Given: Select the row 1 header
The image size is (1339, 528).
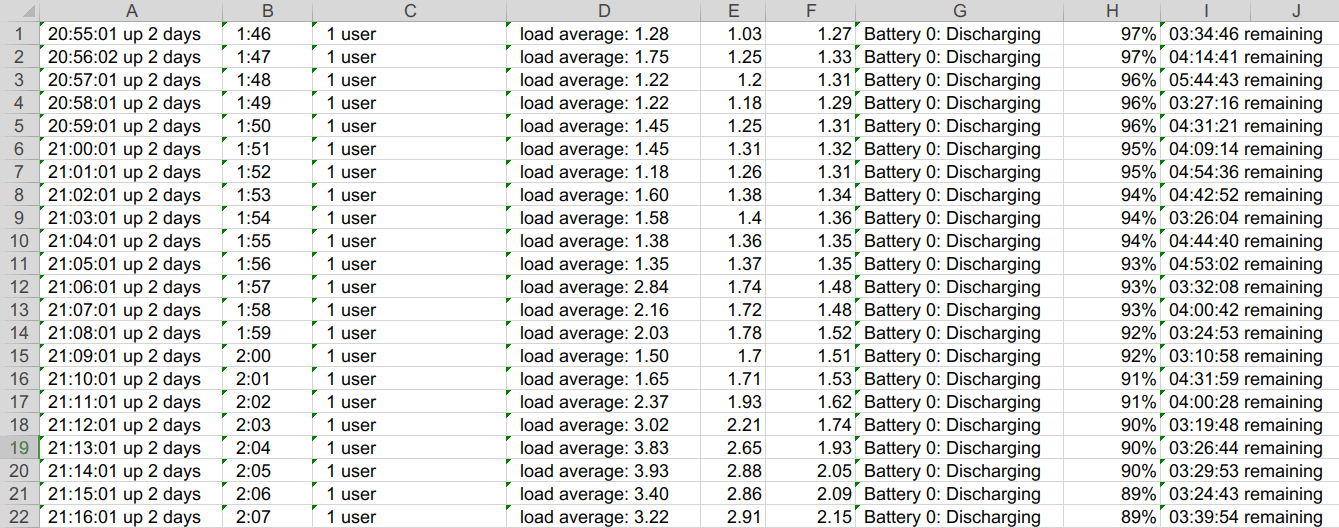Looking at the screenshot, I should (x=19, y=34).
